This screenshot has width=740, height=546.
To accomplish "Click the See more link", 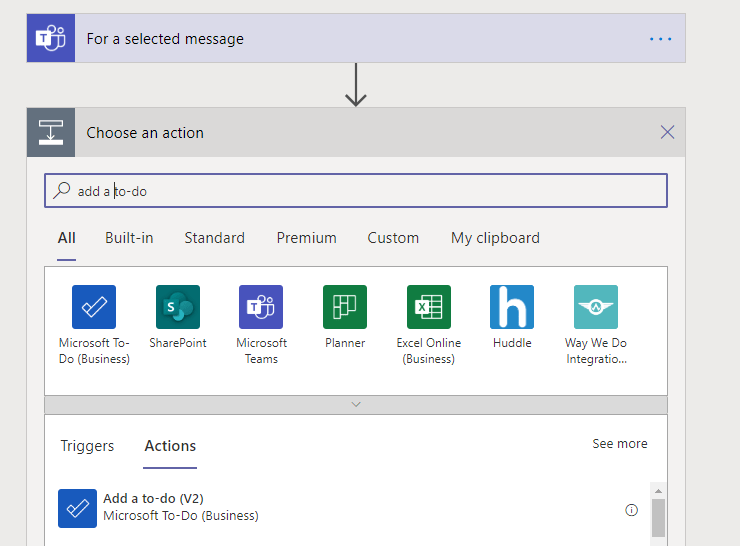I will 620,444.
